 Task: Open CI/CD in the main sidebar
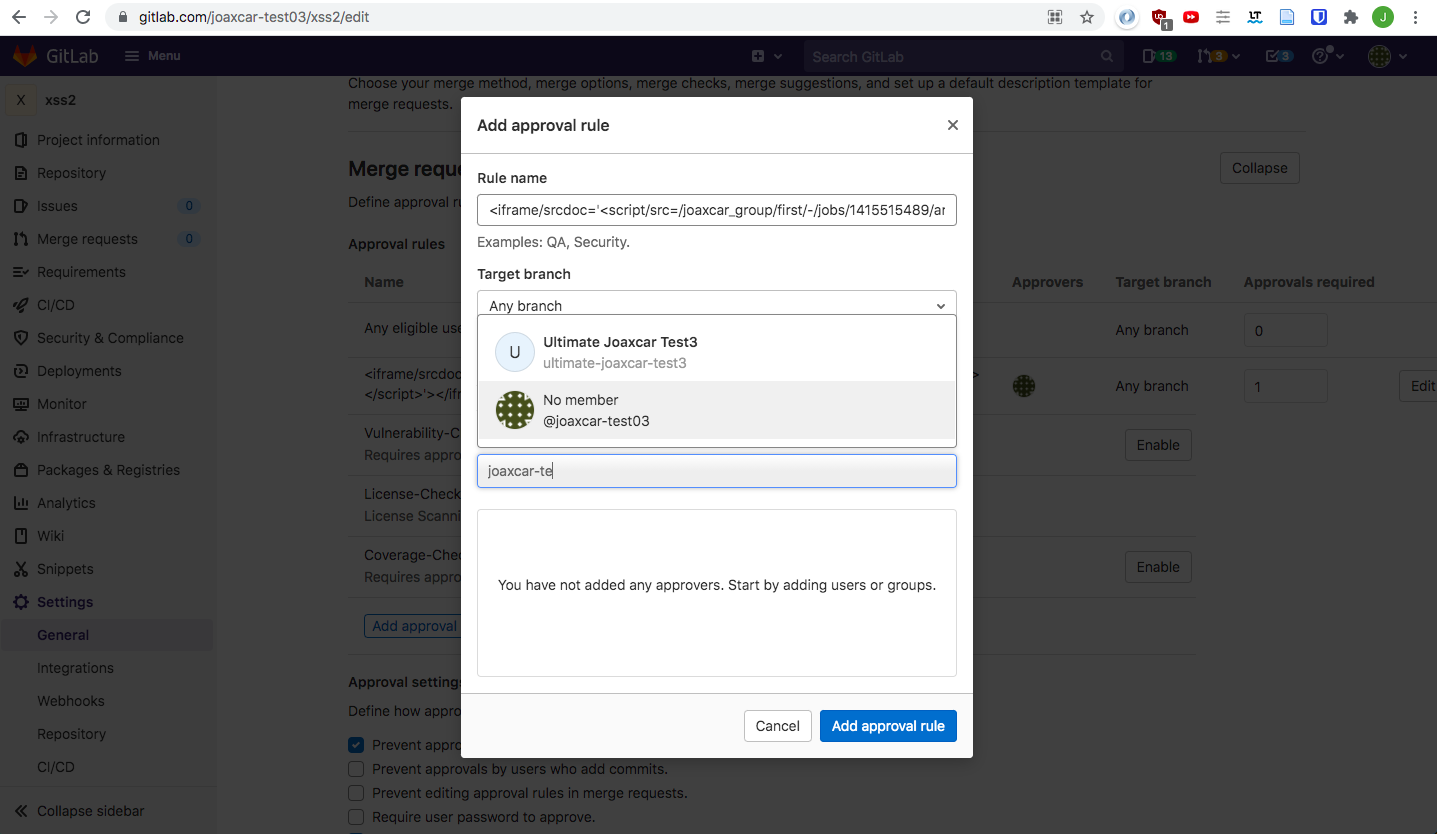click(x=56, y=305)
